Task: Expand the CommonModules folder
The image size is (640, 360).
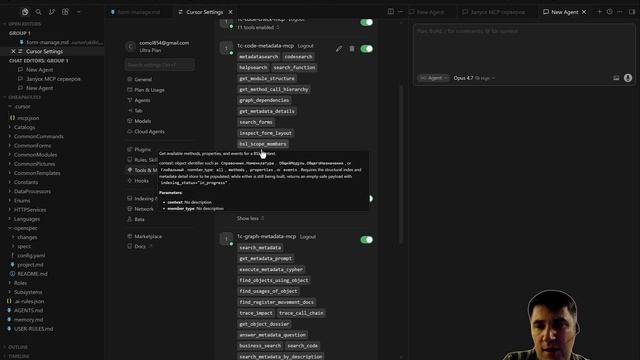Action: [36, 155]
